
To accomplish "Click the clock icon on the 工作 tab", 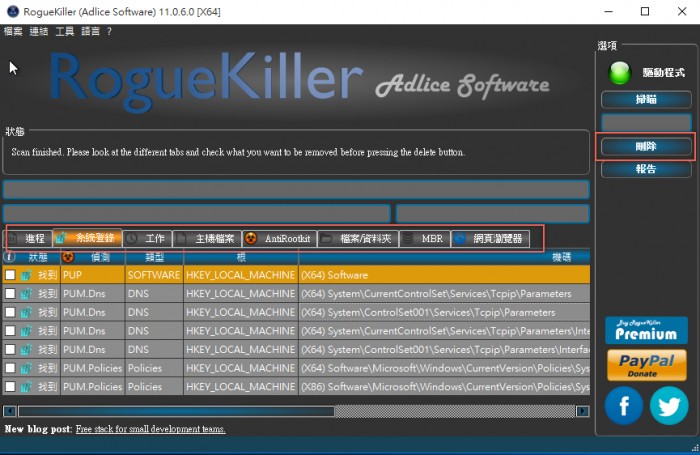I will point(131,238).
